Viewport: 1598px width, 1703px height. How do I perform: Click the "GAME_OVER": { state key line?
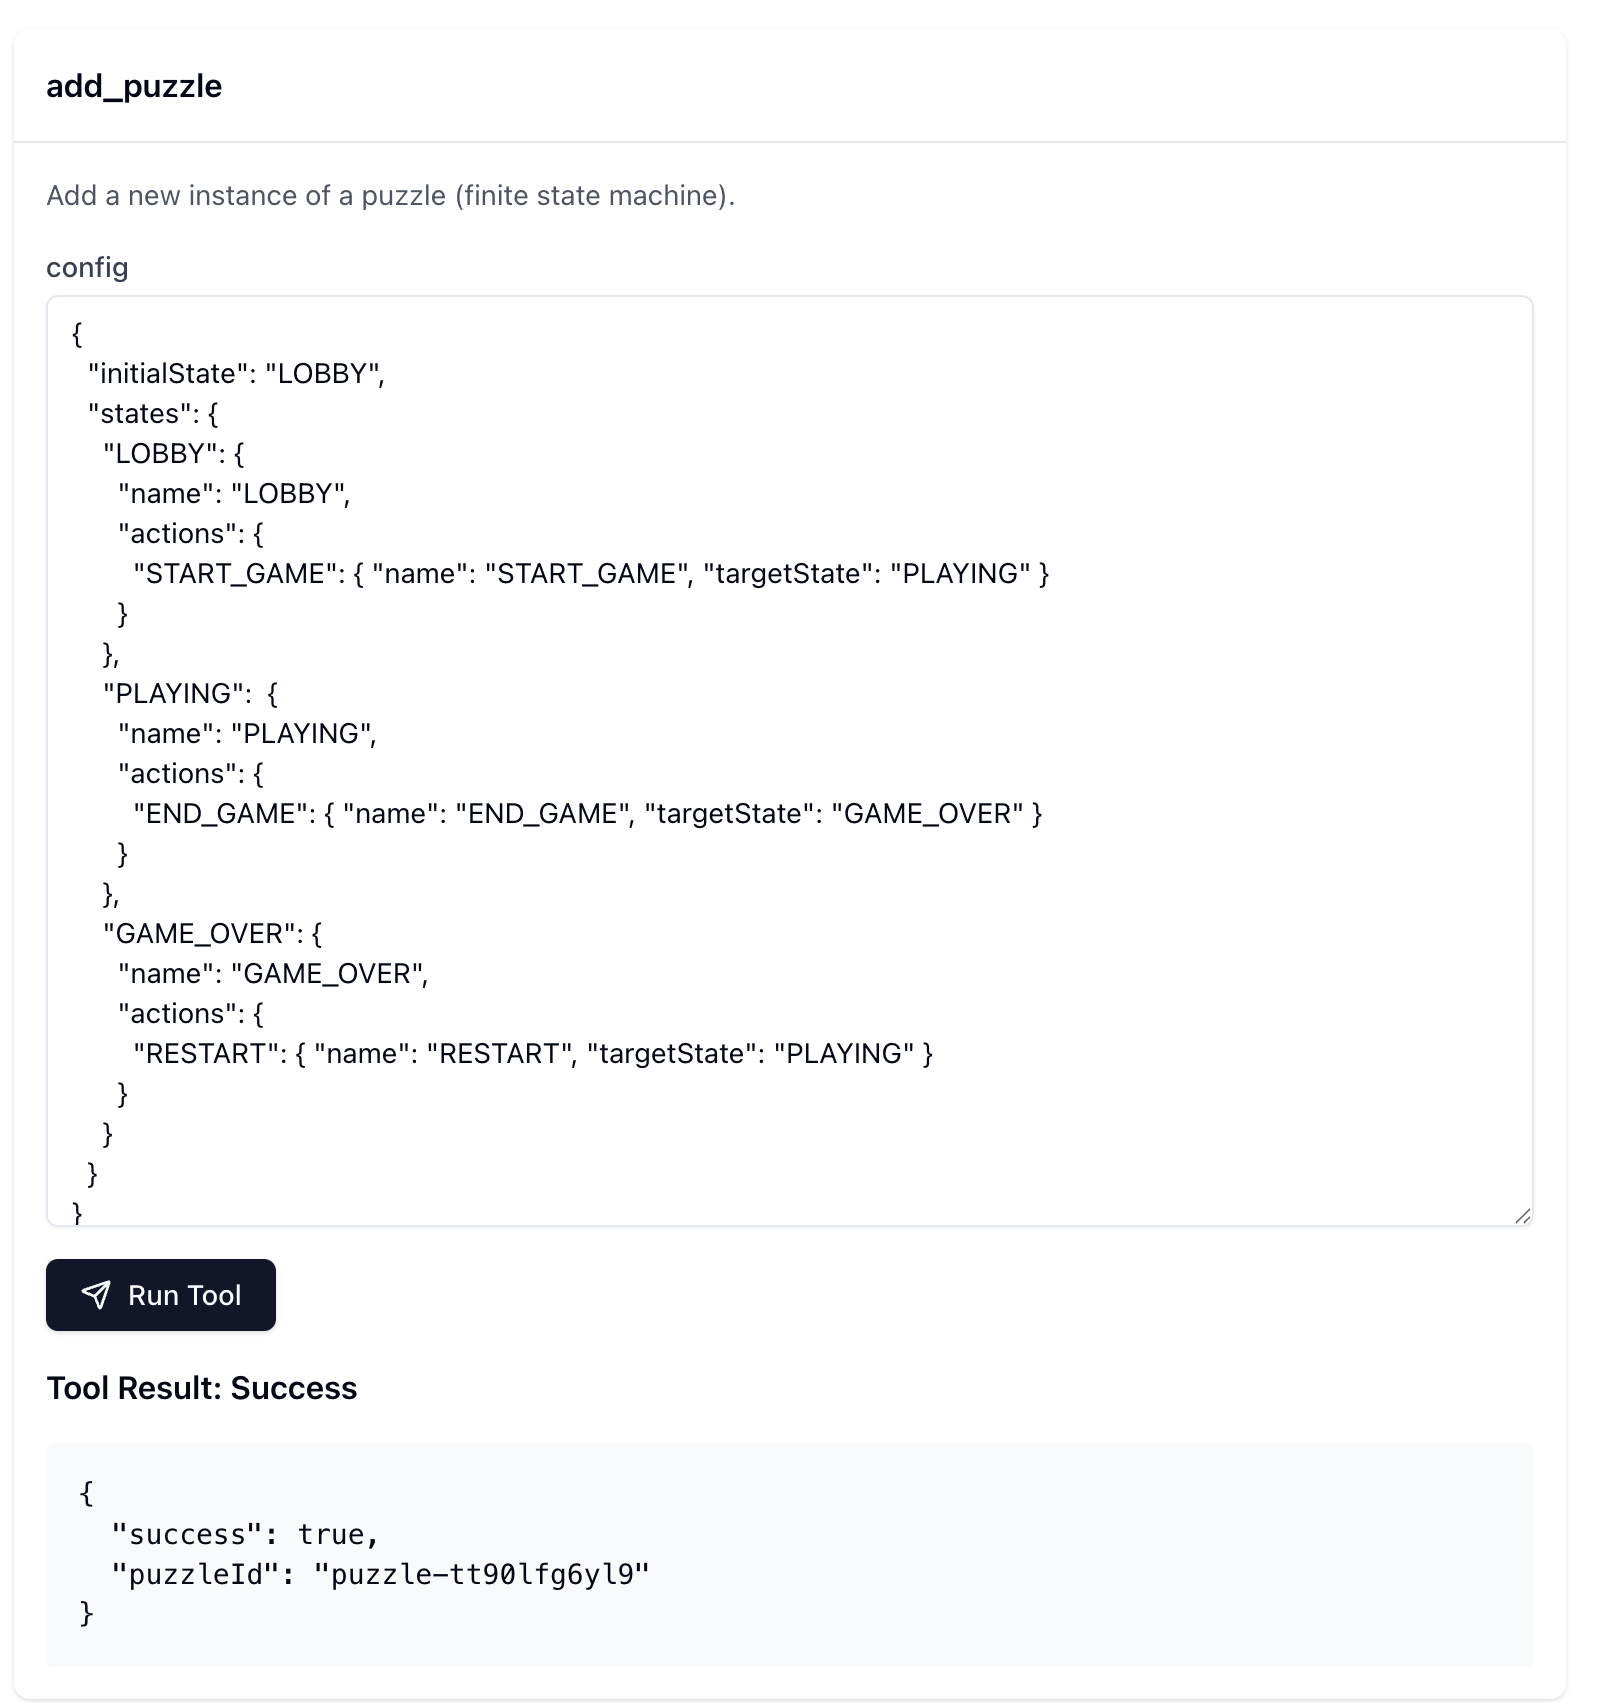[x=212, y=934]
